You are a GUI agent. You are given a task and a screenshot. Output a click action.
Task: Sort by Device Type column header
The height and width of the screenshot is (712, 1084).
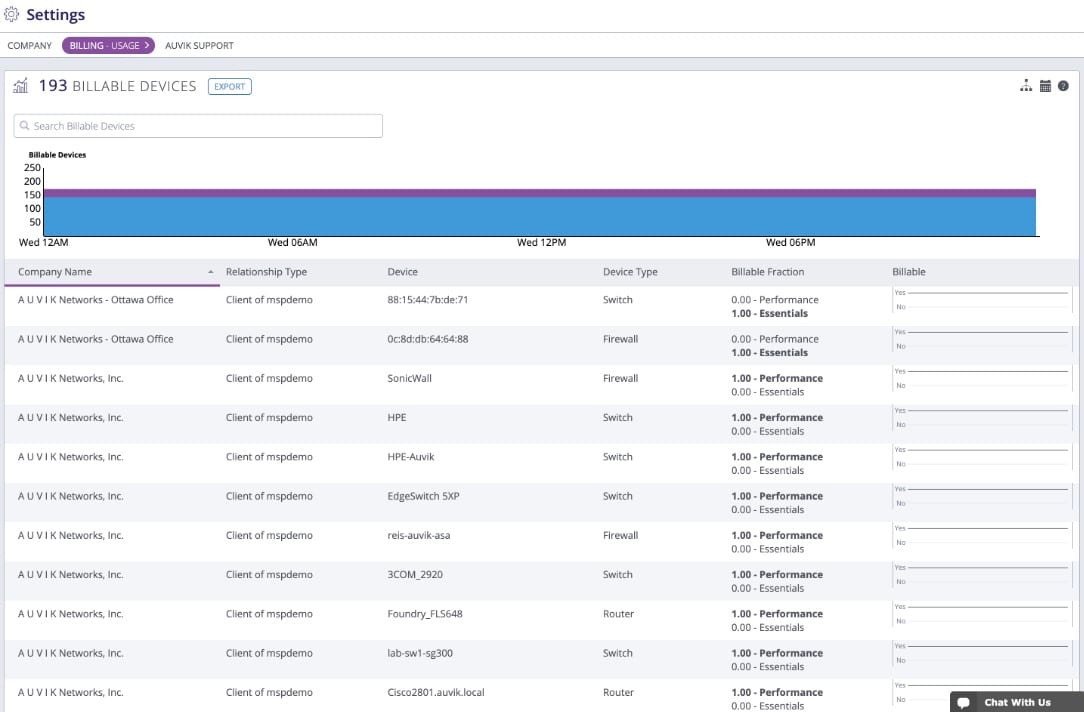pos(630,272)
